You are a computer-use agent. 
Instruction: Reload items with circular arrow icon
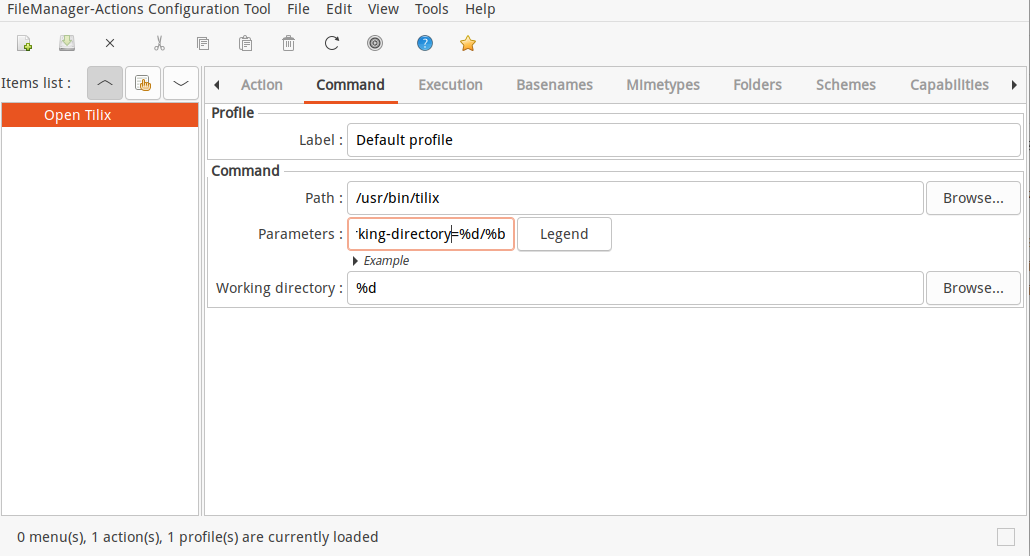[332, 43]
